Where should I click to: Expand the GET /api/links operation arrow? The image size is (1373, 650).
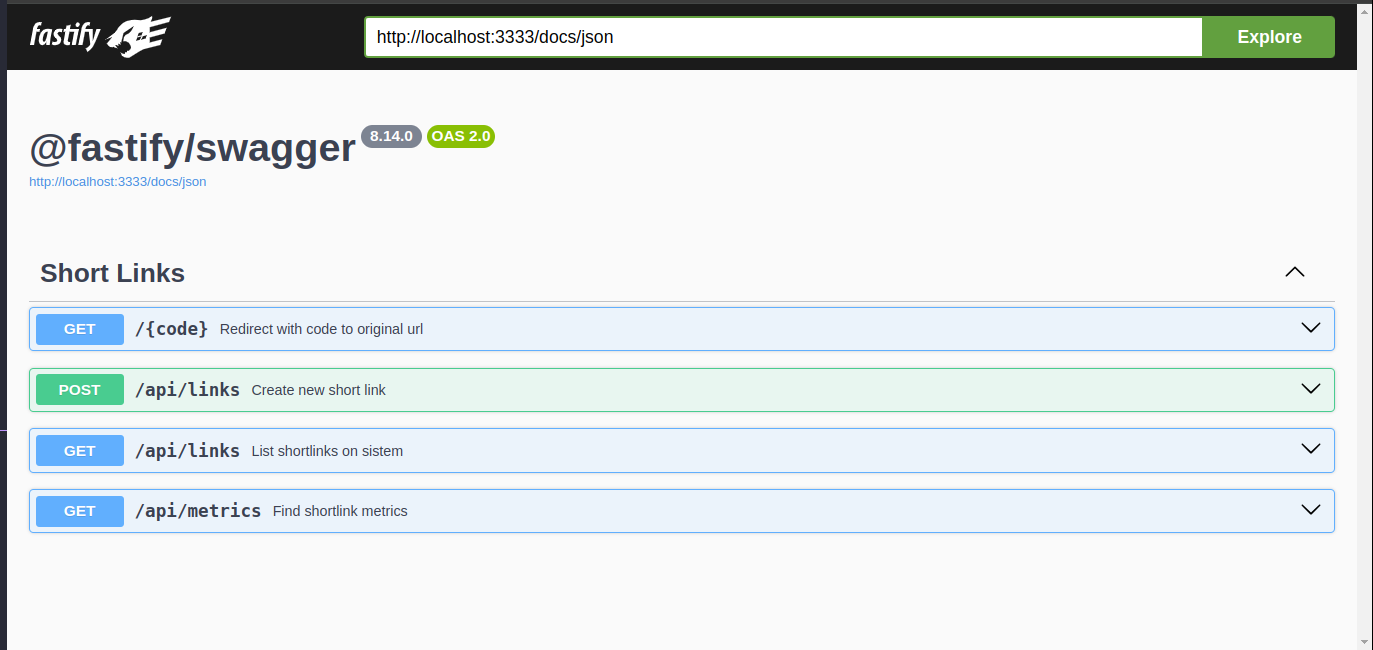point(1311,449)
